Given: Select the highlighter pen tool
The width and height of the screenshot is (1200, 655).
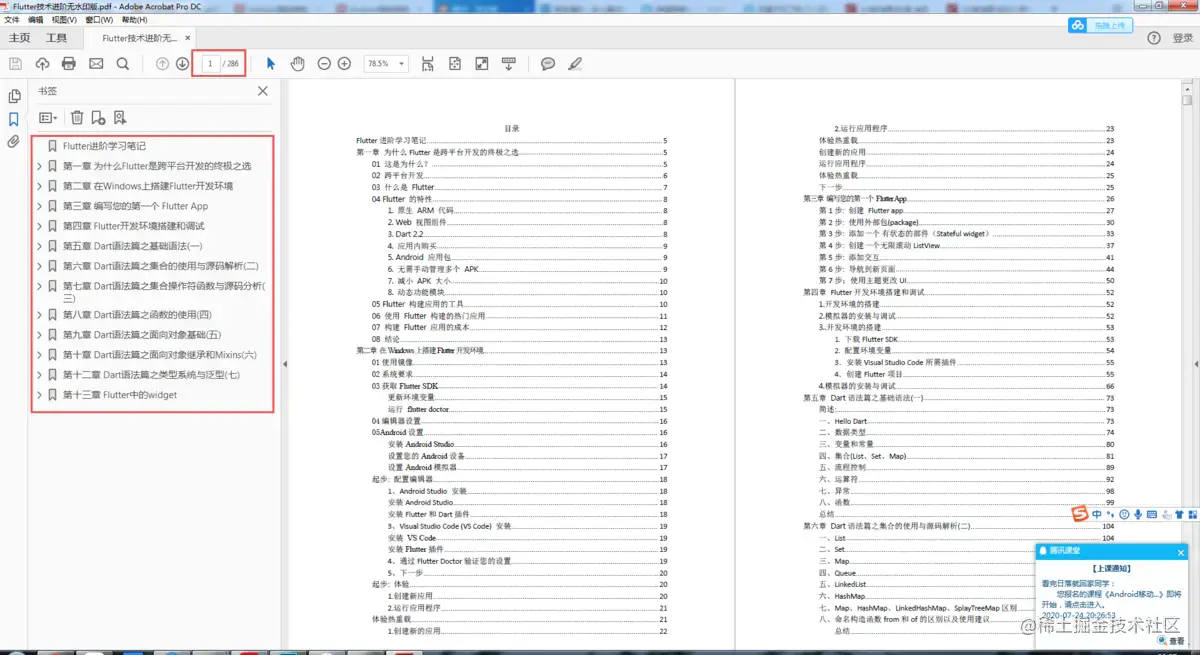Looking at the screenshot, I should click(574, 64).
